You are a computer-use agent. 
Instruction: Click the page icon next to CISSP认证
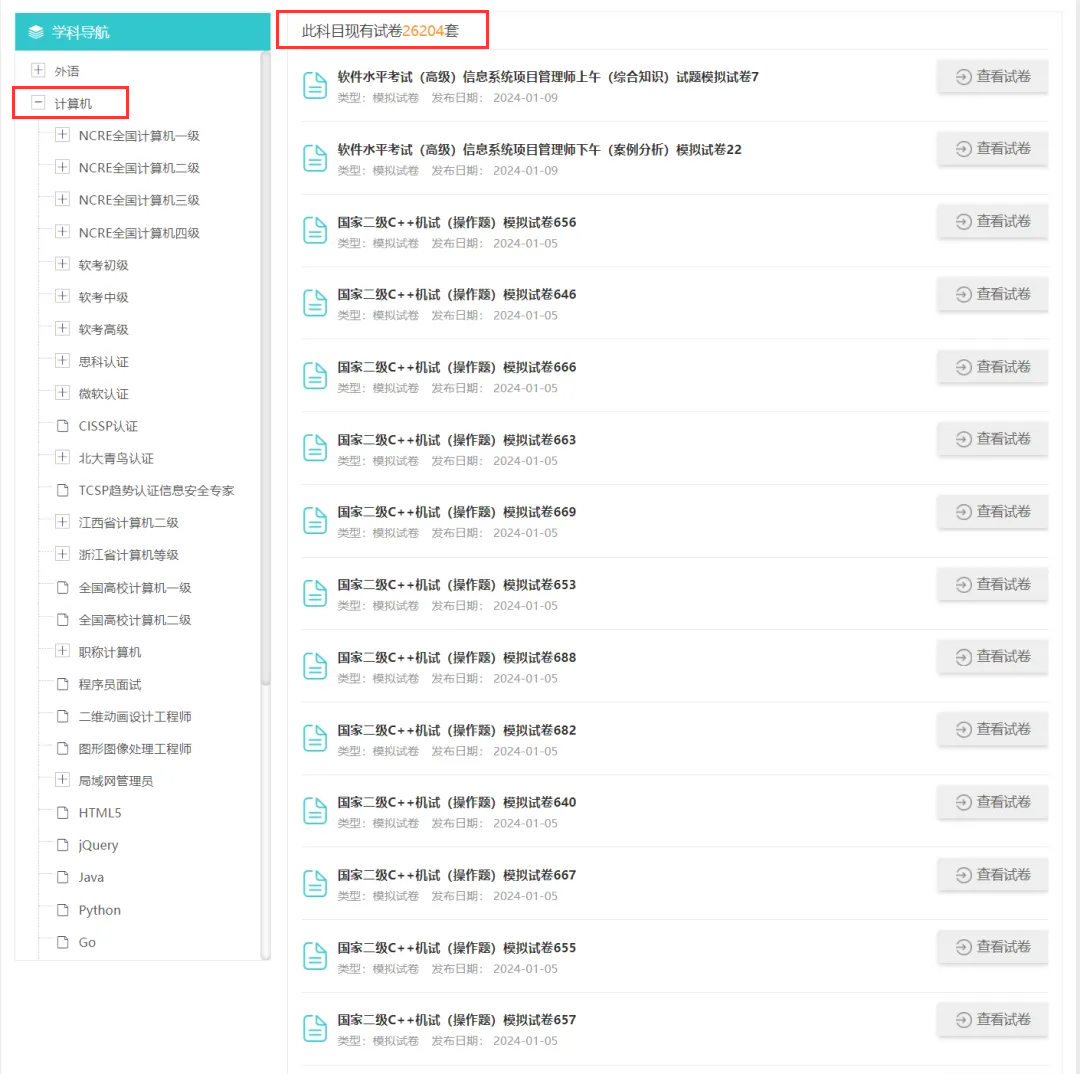point(62,426)
